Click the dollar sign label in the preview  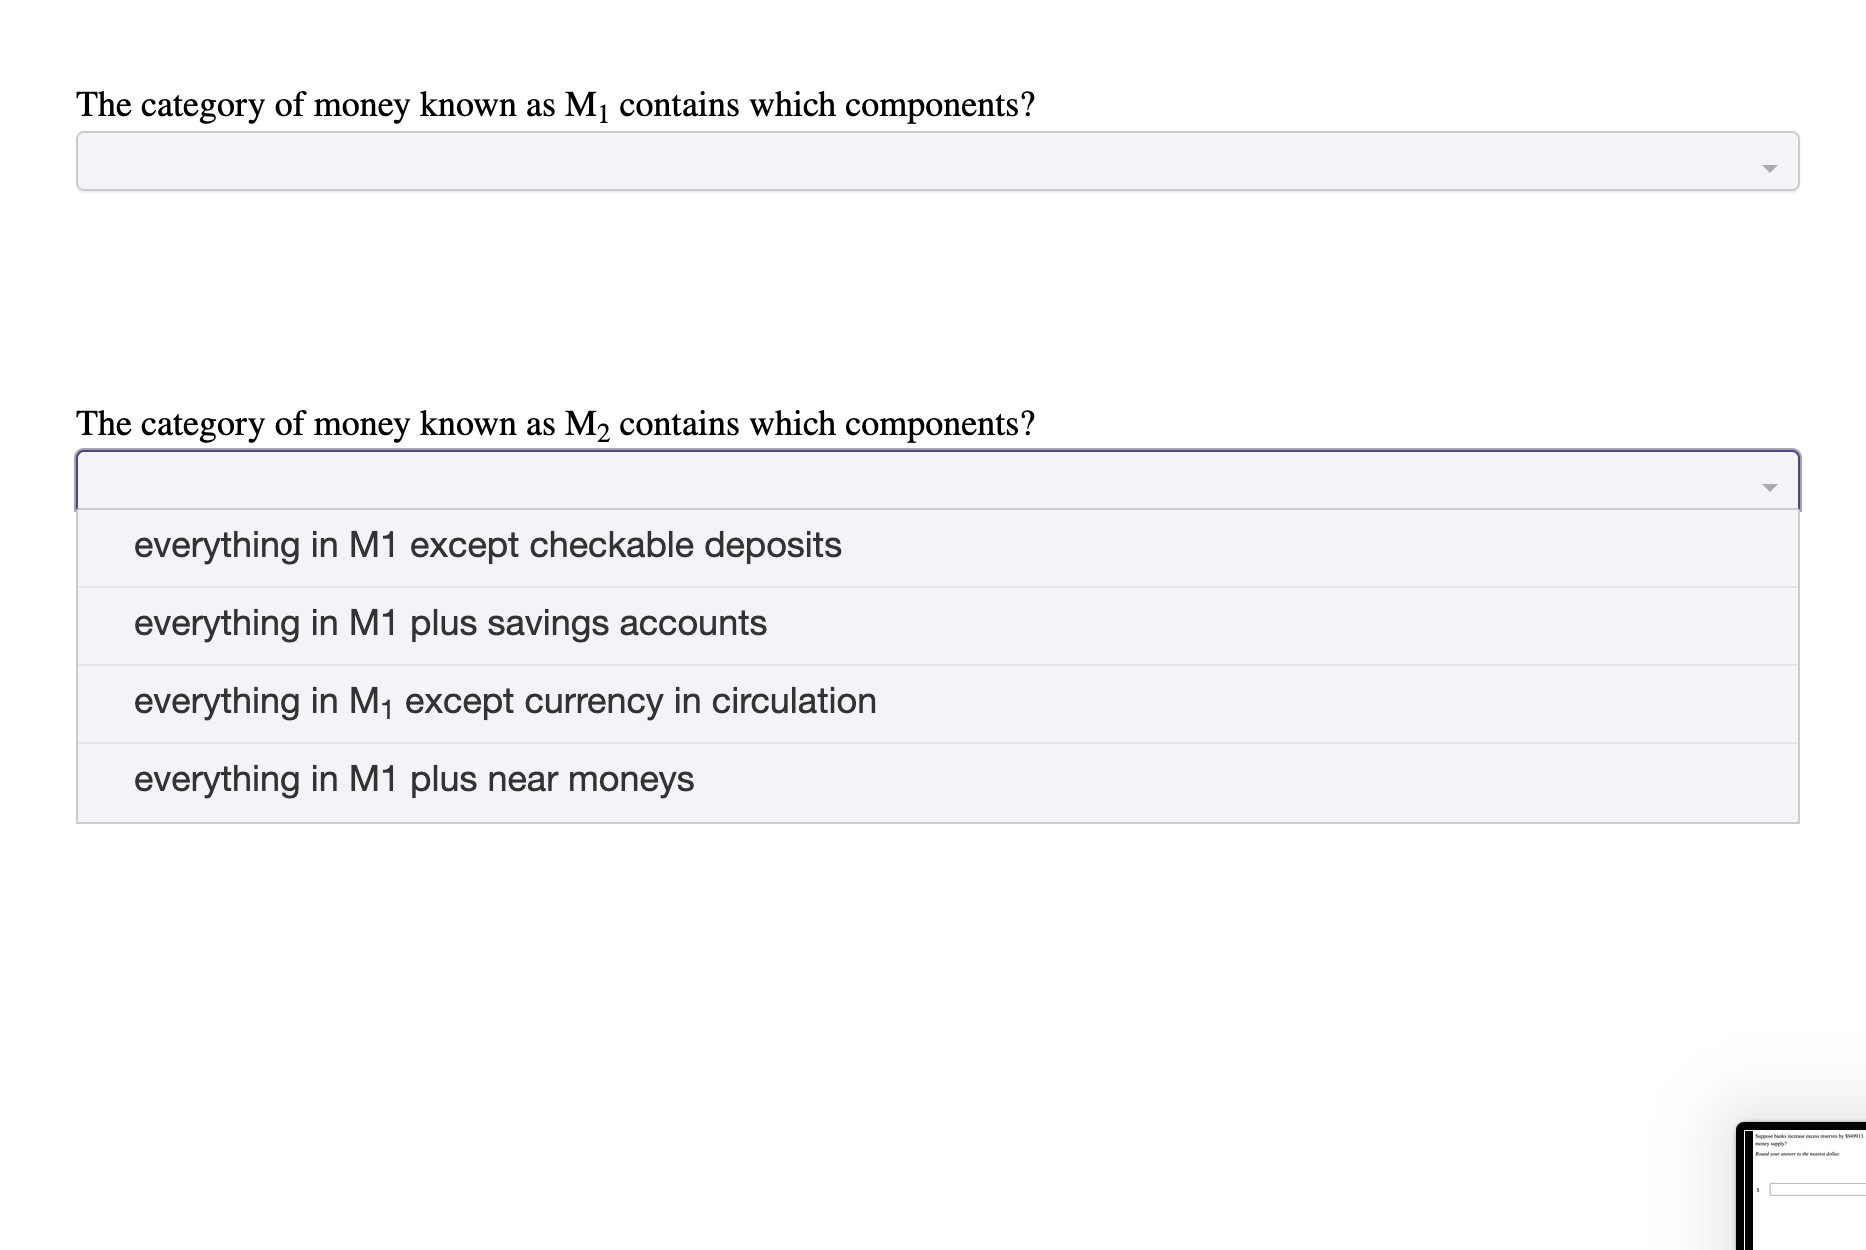click(1758, 1190)
